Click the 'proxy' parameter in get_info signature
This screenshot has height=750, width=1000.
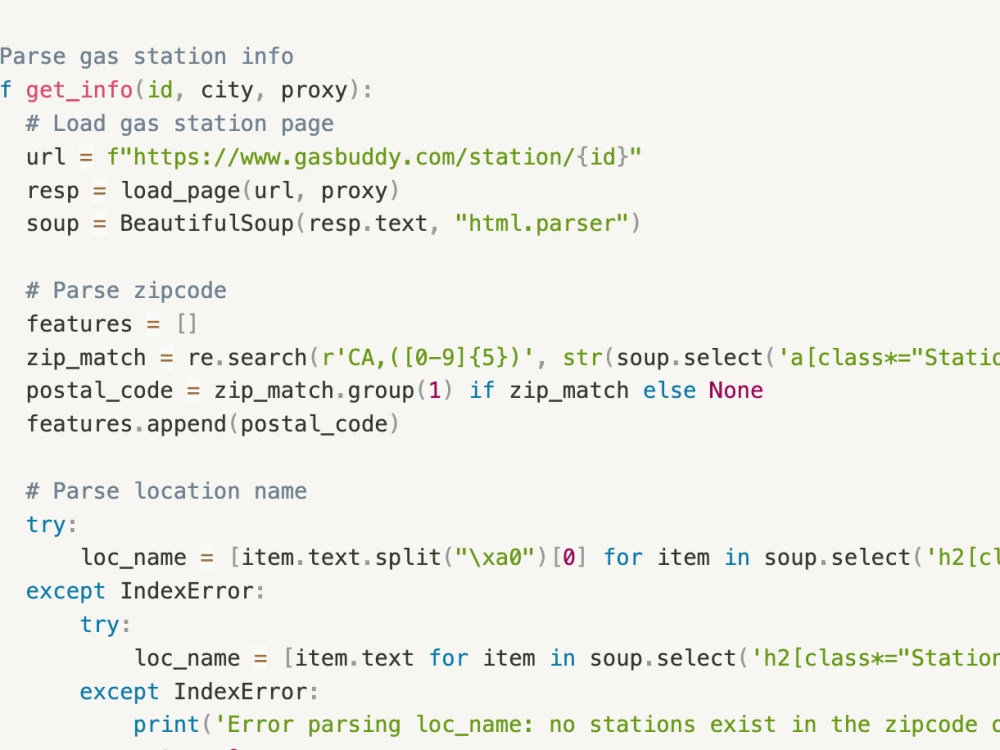(314, 90)
